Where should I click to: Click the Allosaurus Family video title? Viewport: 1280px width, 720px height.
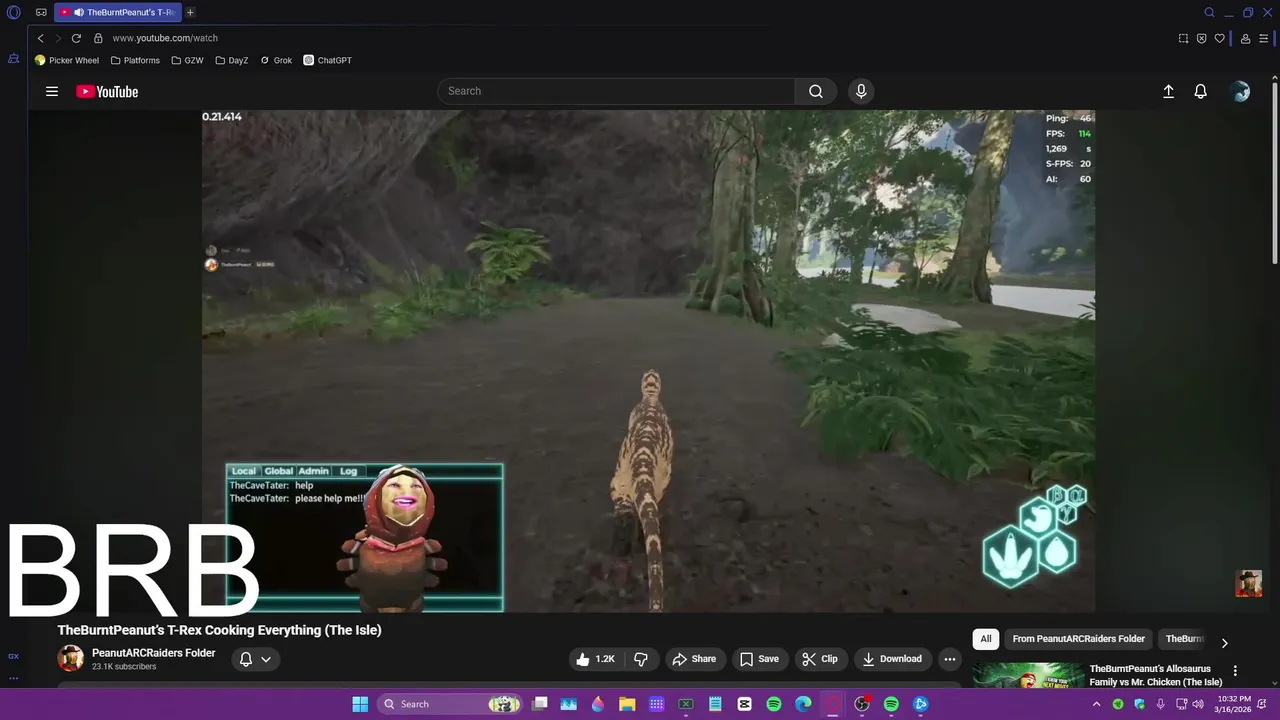[1156, 675]
